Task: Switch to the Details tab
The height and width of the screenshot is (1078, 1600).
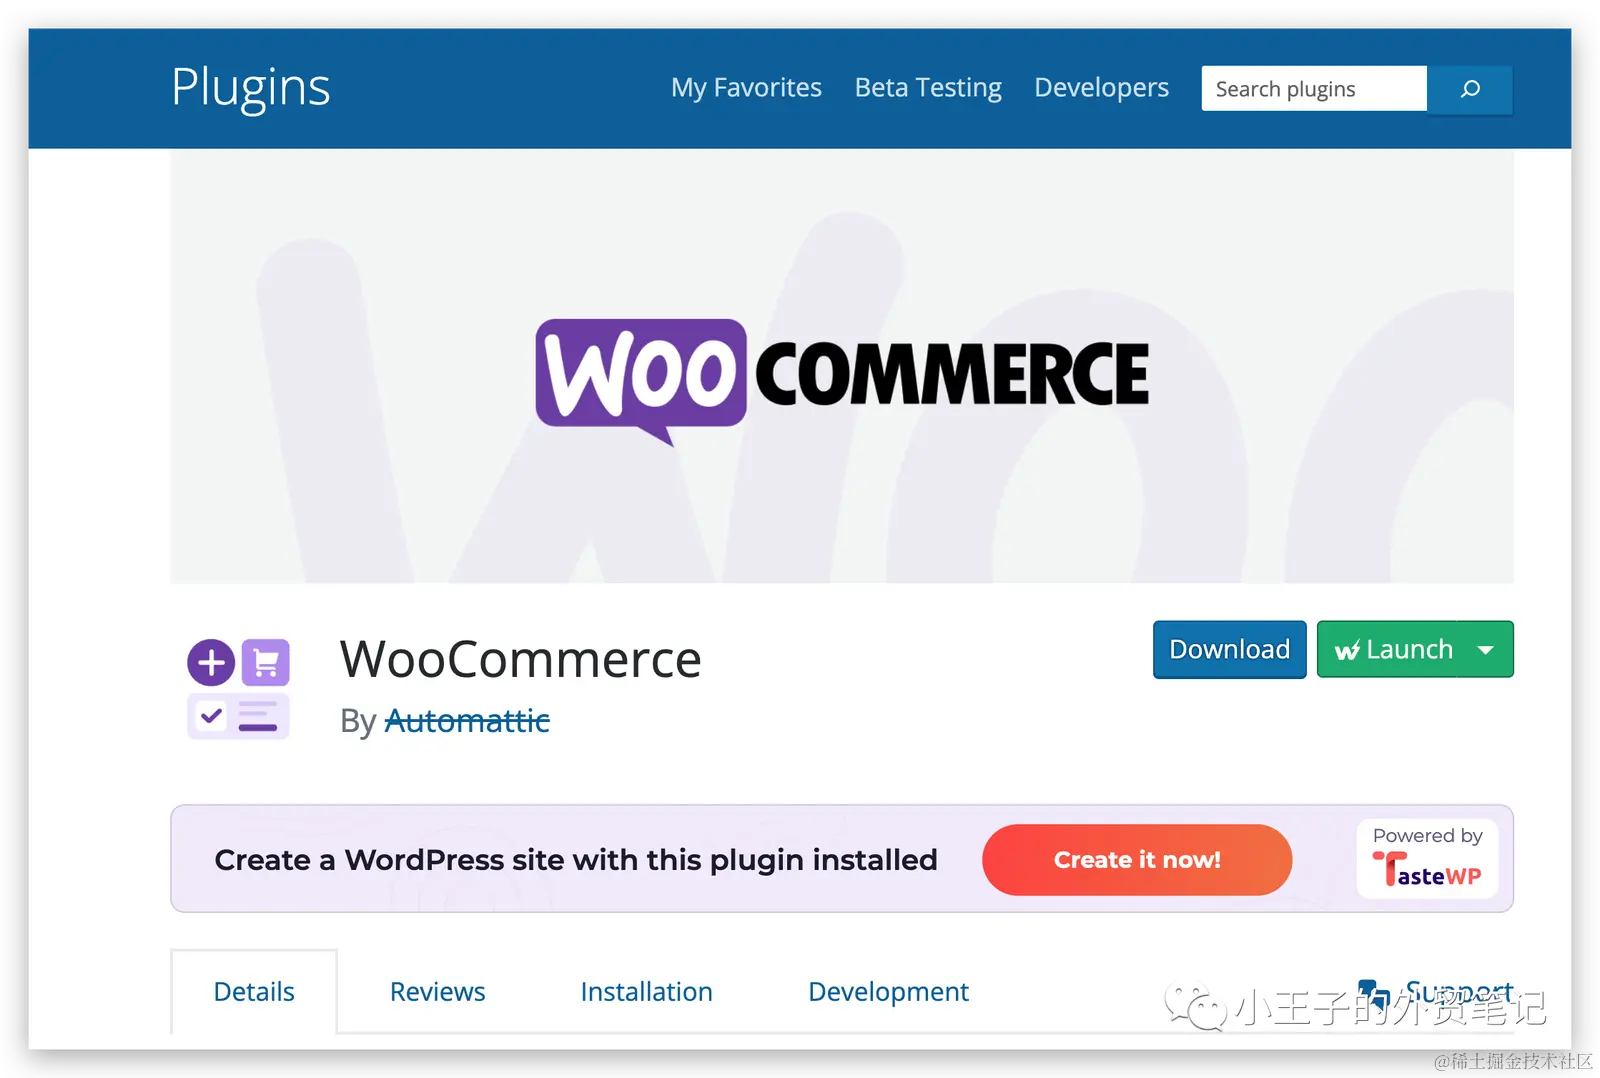Action: [x=254, y=992]
